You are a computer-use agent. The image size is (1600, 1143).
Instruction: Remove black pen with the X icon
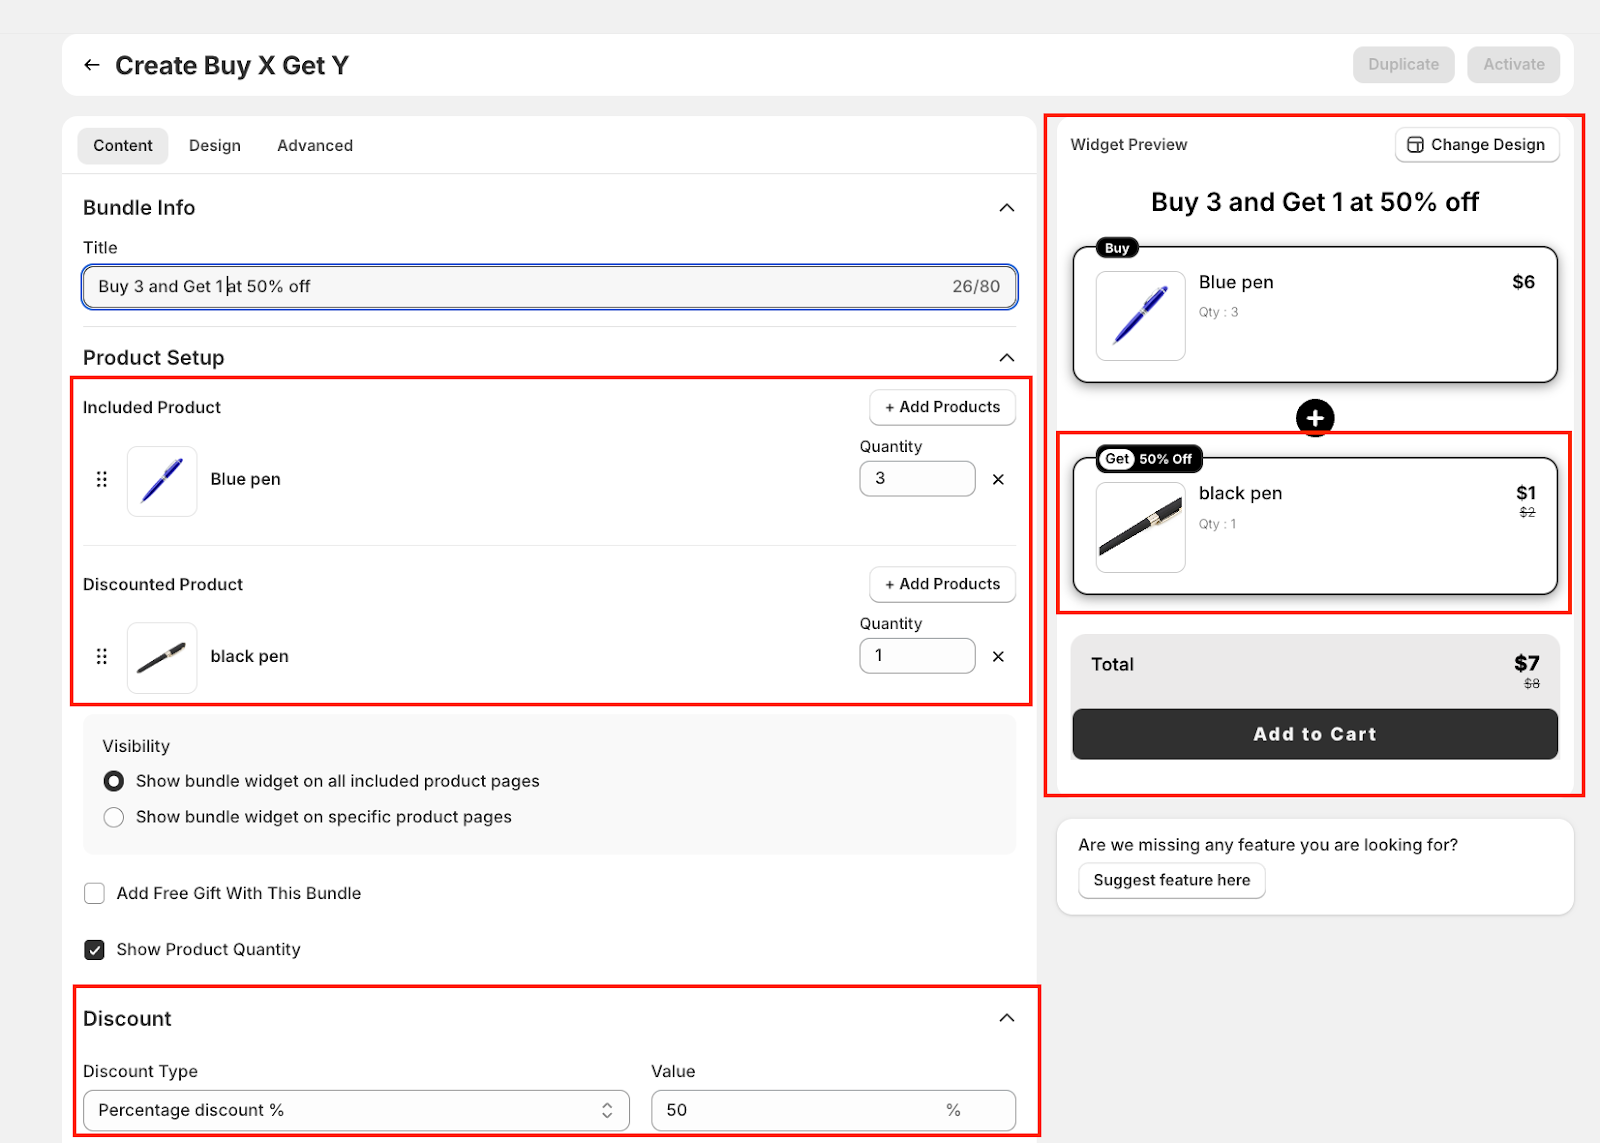tap(997, 656)
